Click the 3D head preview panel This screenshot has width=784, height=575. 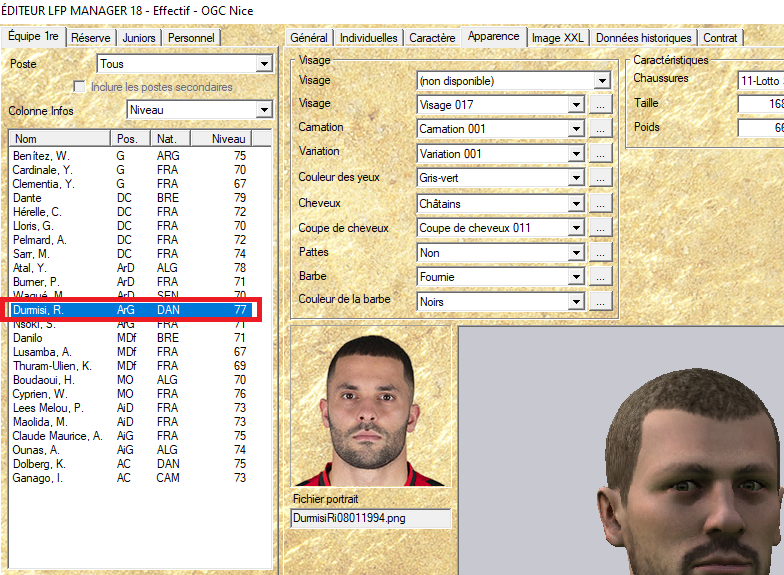621,451
